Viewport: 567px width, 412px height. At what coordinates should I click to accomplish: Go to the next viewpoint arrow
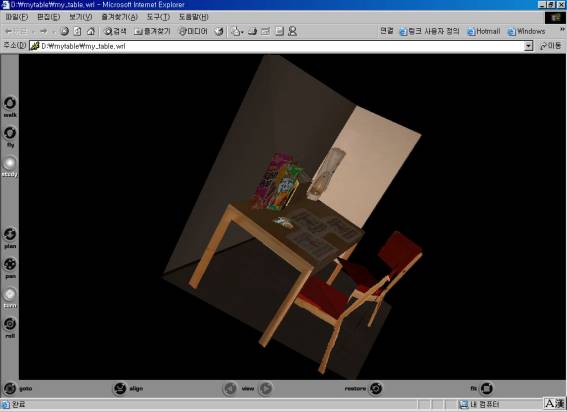[266, 388]
